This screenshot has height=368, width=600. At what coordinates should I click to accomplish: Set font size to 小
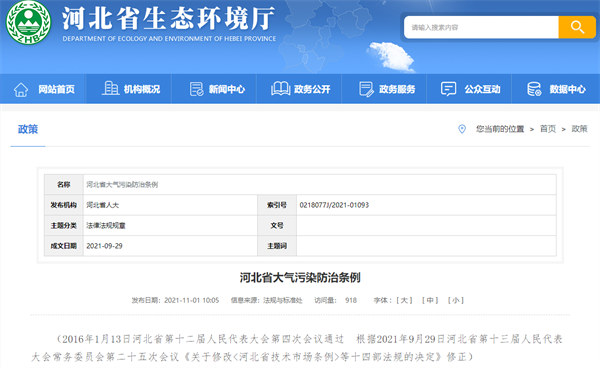coord(456,300)
